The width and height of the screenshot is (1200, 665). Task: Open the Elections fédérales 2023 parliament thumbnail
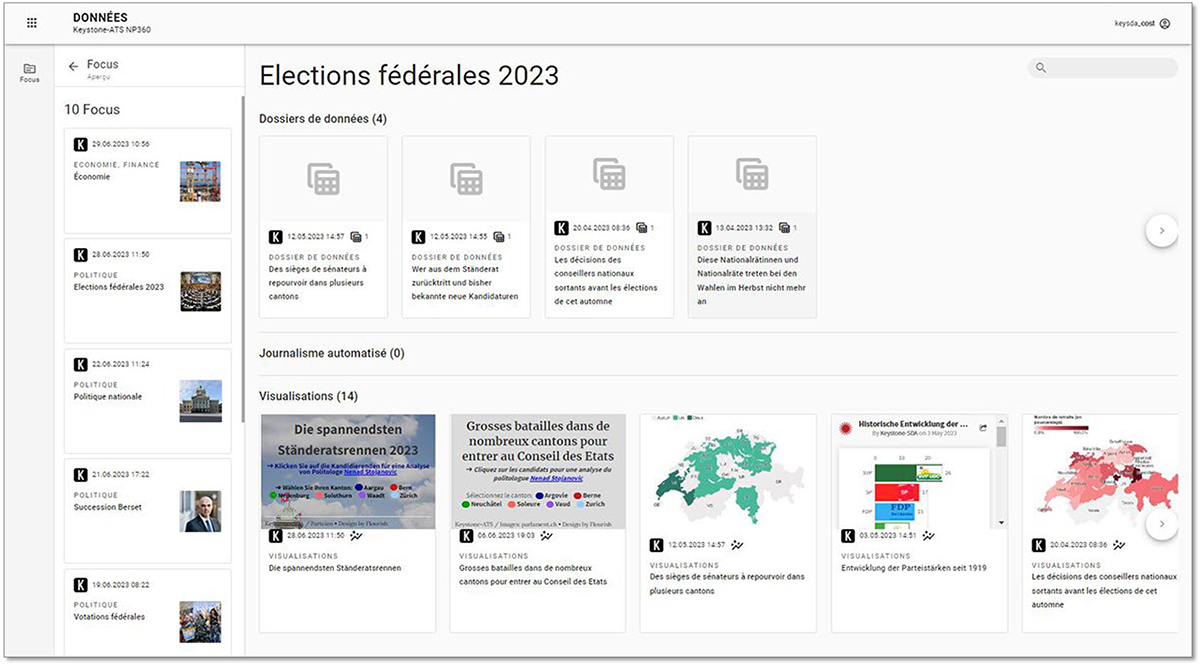pos(200,291)
